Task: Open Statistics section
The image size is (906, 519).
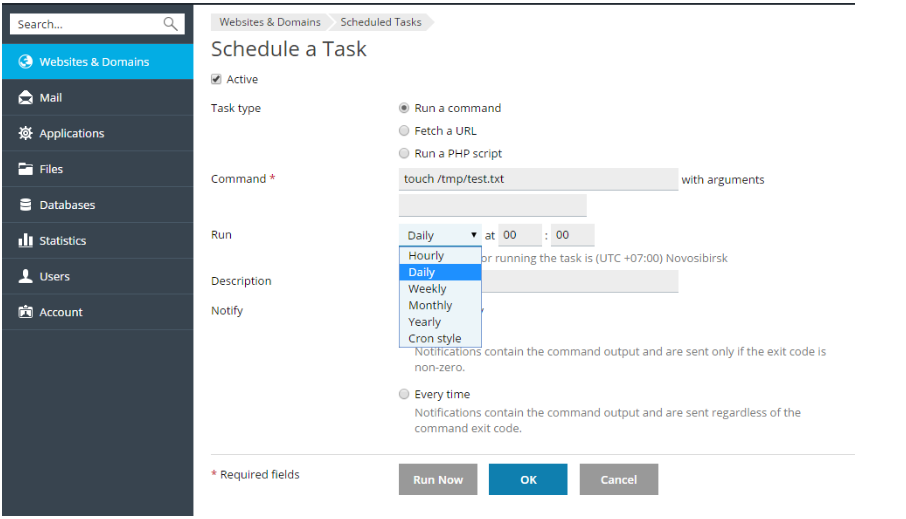Action: click(x=98, y=240)
